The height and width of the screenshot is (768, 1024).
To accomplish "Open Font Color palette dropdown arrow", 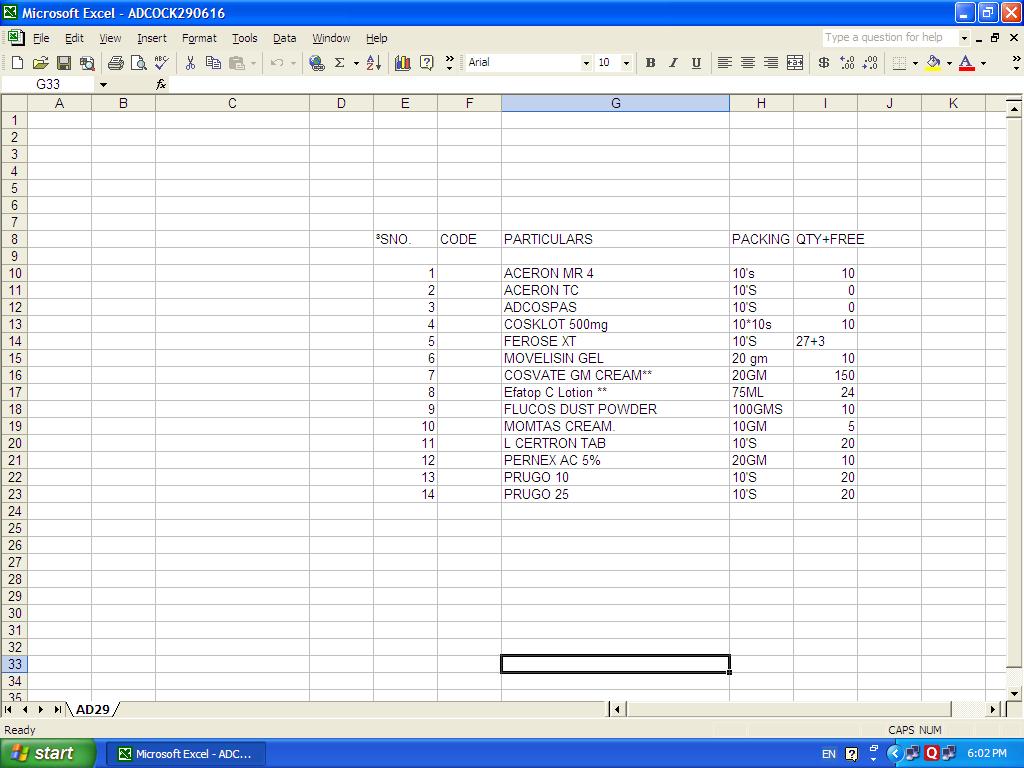I will (x=984, y=63).
